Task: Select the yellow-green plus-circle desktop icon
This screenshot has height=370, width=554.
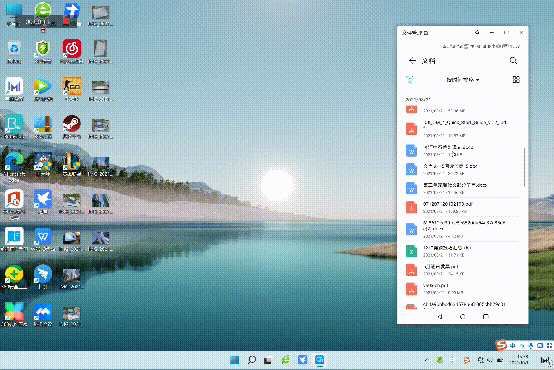Action: (14, 278)
